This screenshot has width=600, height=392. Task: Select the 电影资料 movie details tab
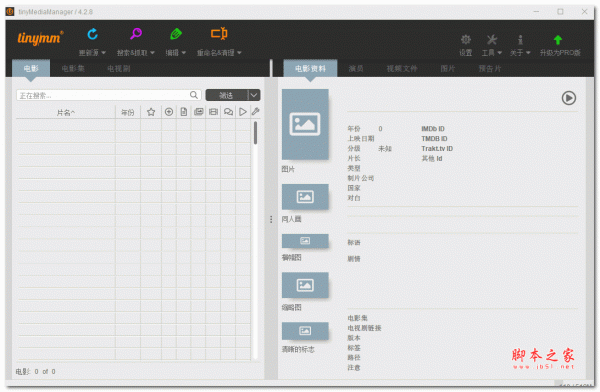310,68
